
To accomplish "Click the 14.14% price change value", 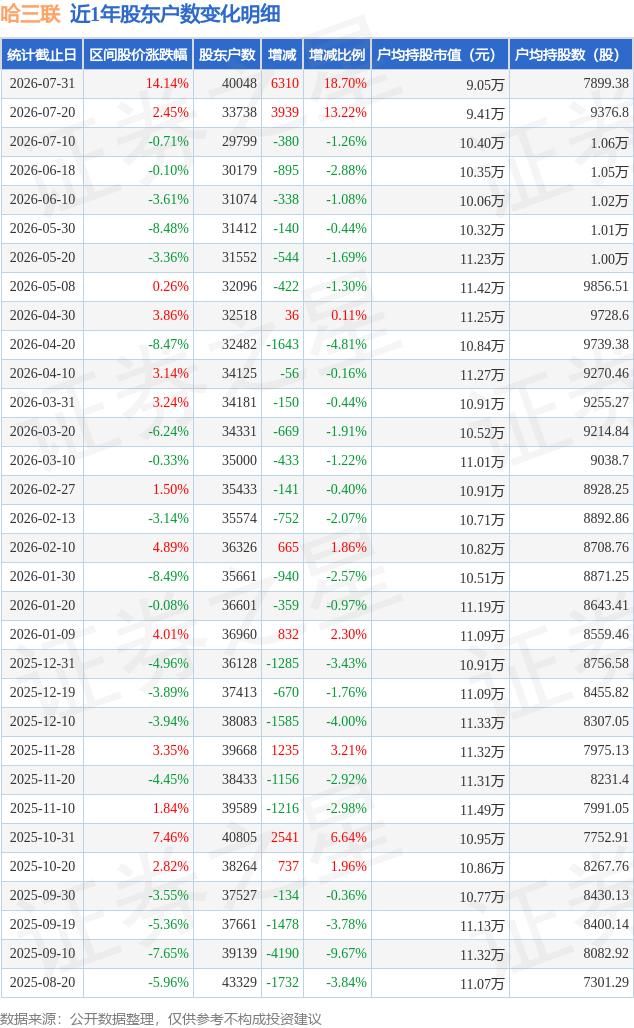I will 167,83.
